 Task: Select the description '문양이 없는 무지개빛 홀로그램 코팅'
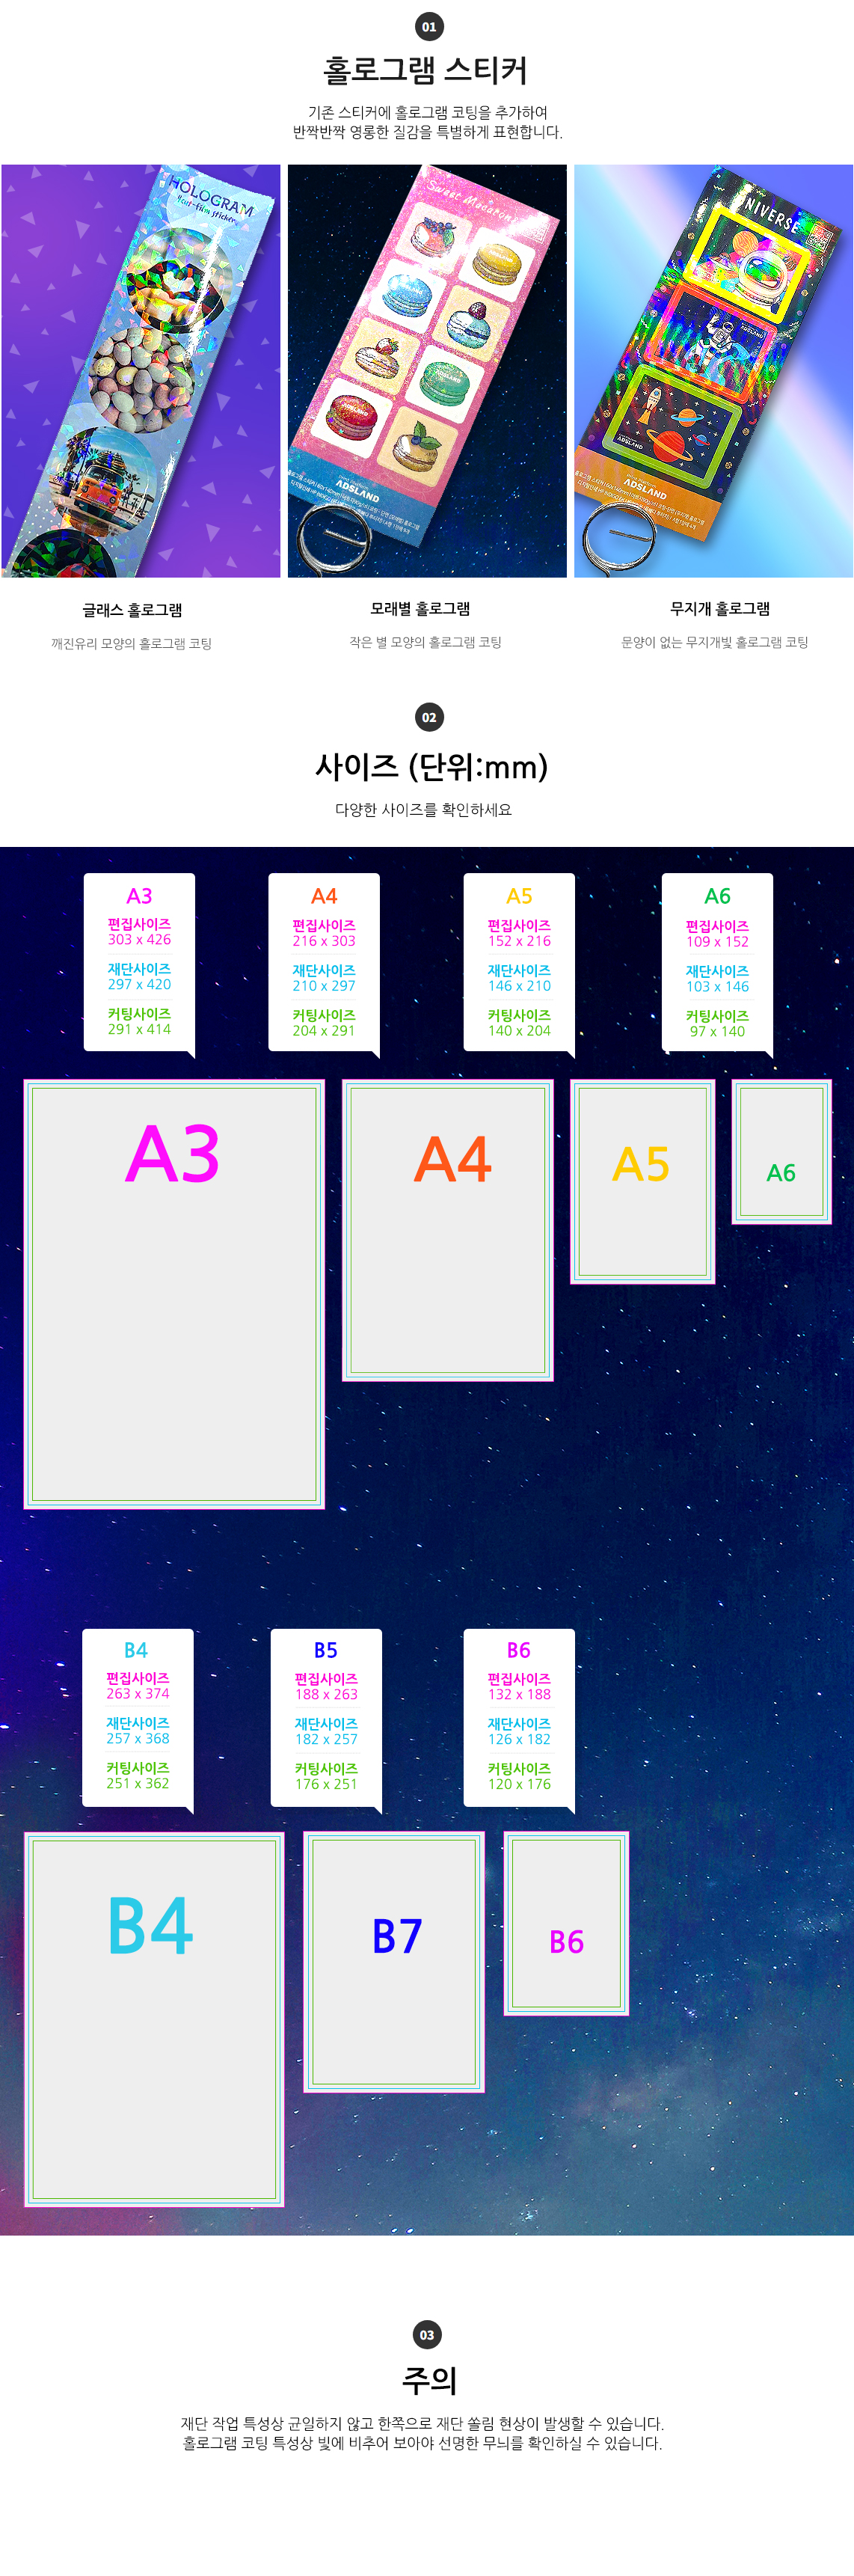pos(714,643)
